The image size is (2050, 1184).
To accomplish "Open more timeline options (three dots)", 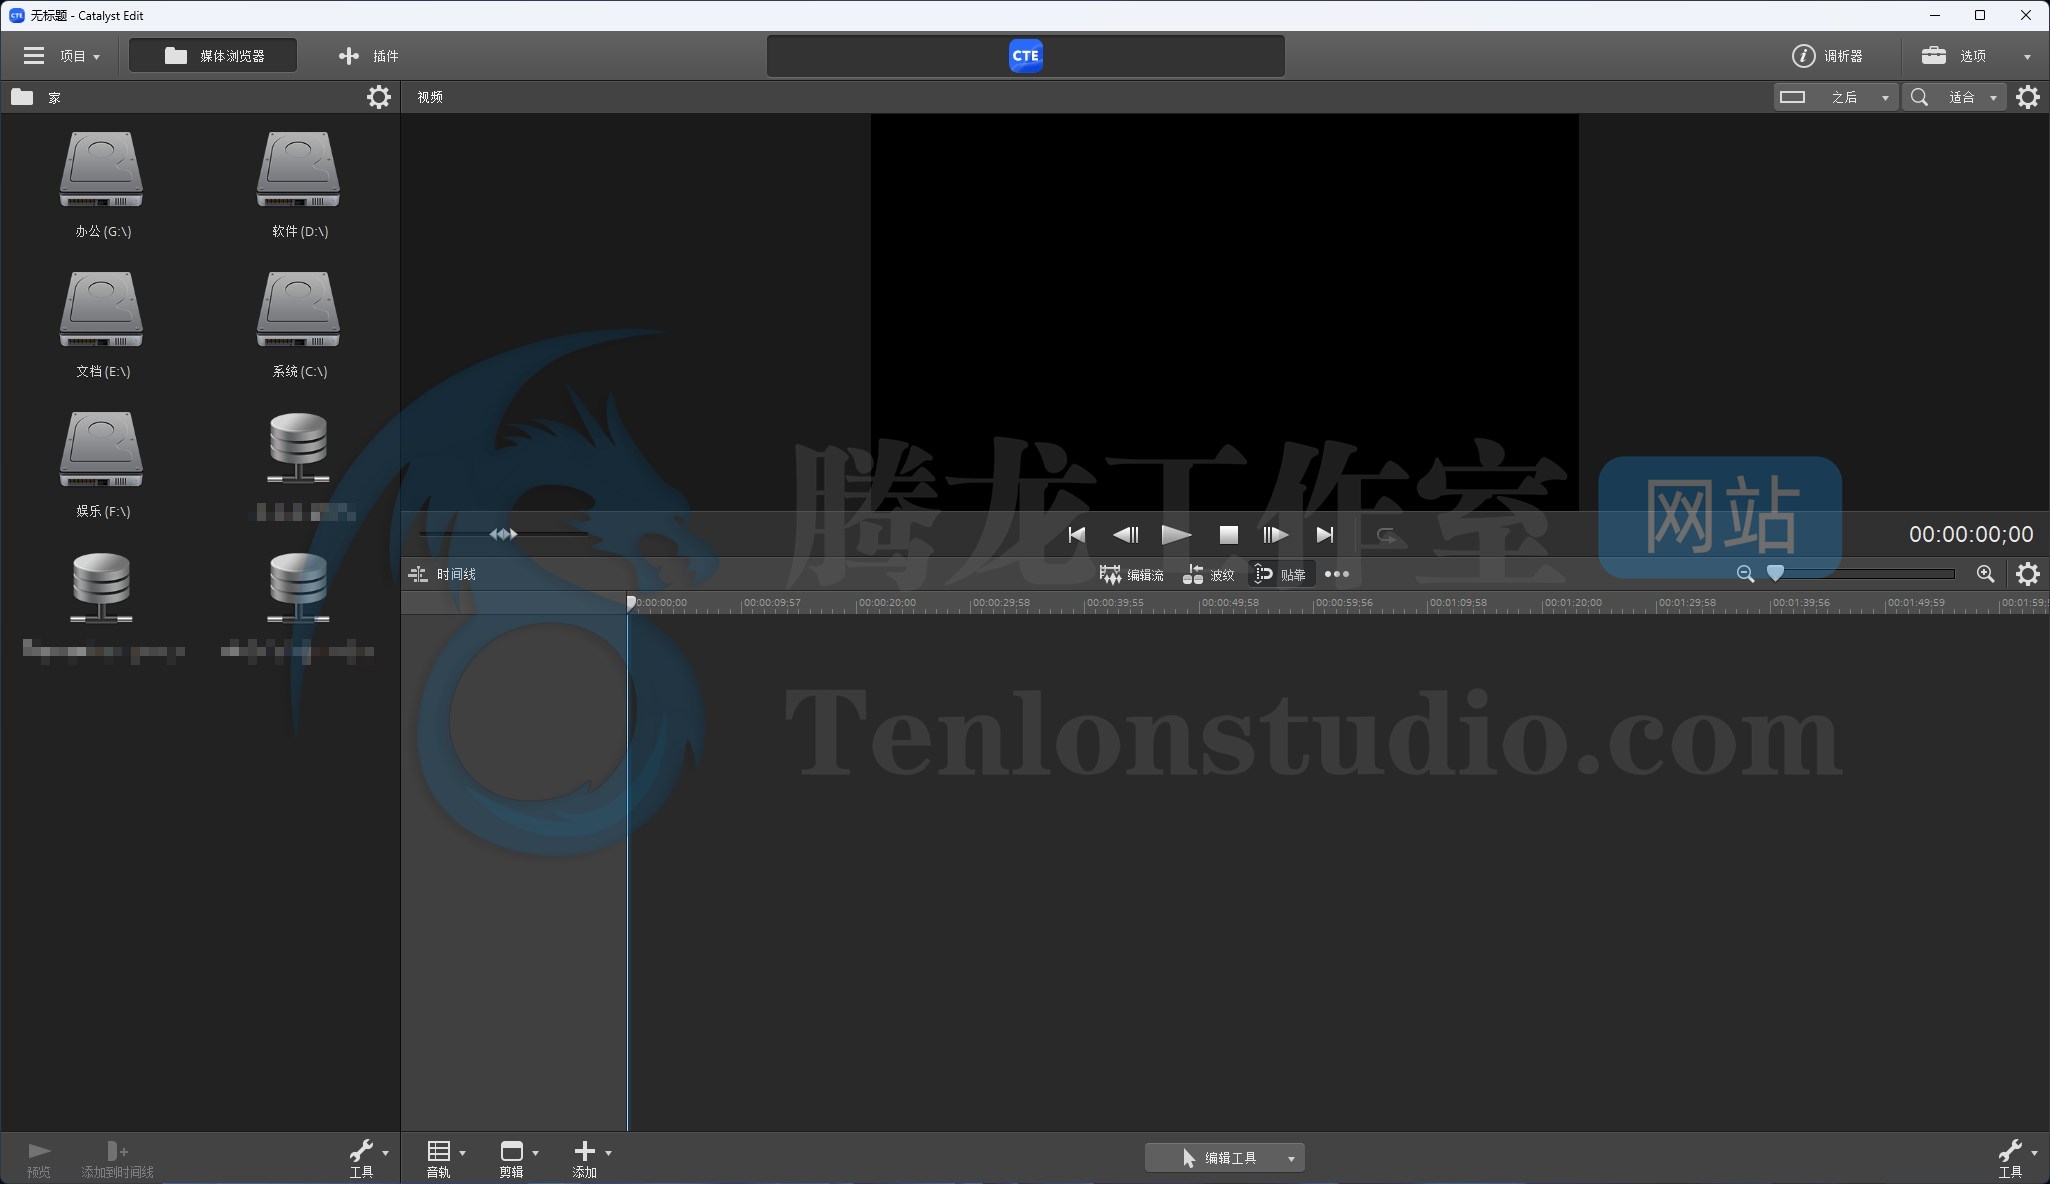I will click(x=1337, y=574).
